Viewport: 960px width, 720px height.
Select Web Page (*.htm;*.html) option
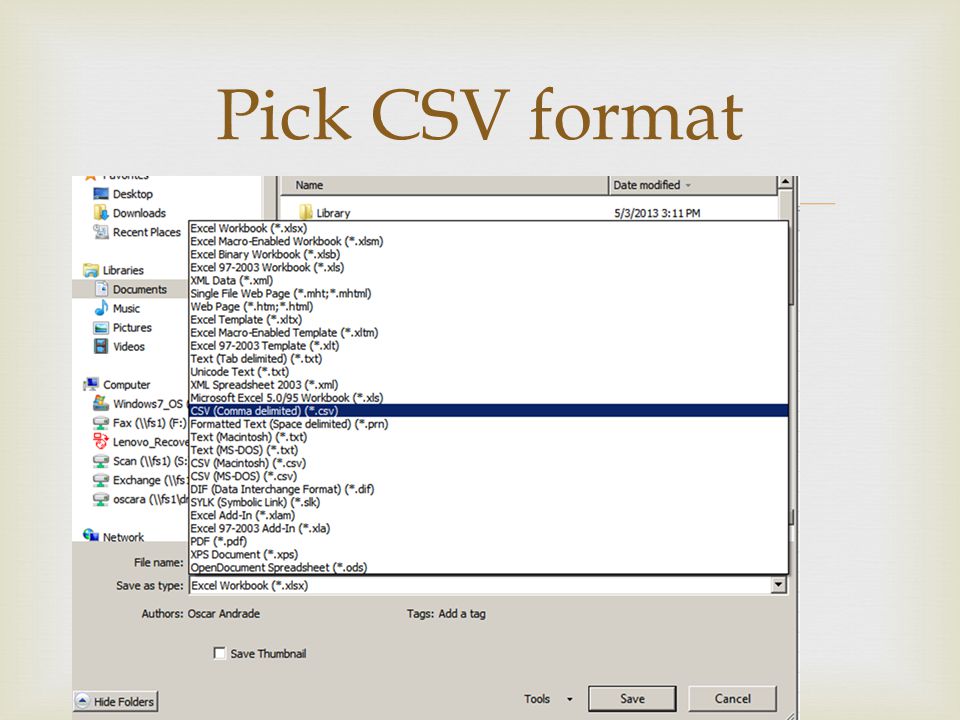pyautogui.click(x=488, y=306)
